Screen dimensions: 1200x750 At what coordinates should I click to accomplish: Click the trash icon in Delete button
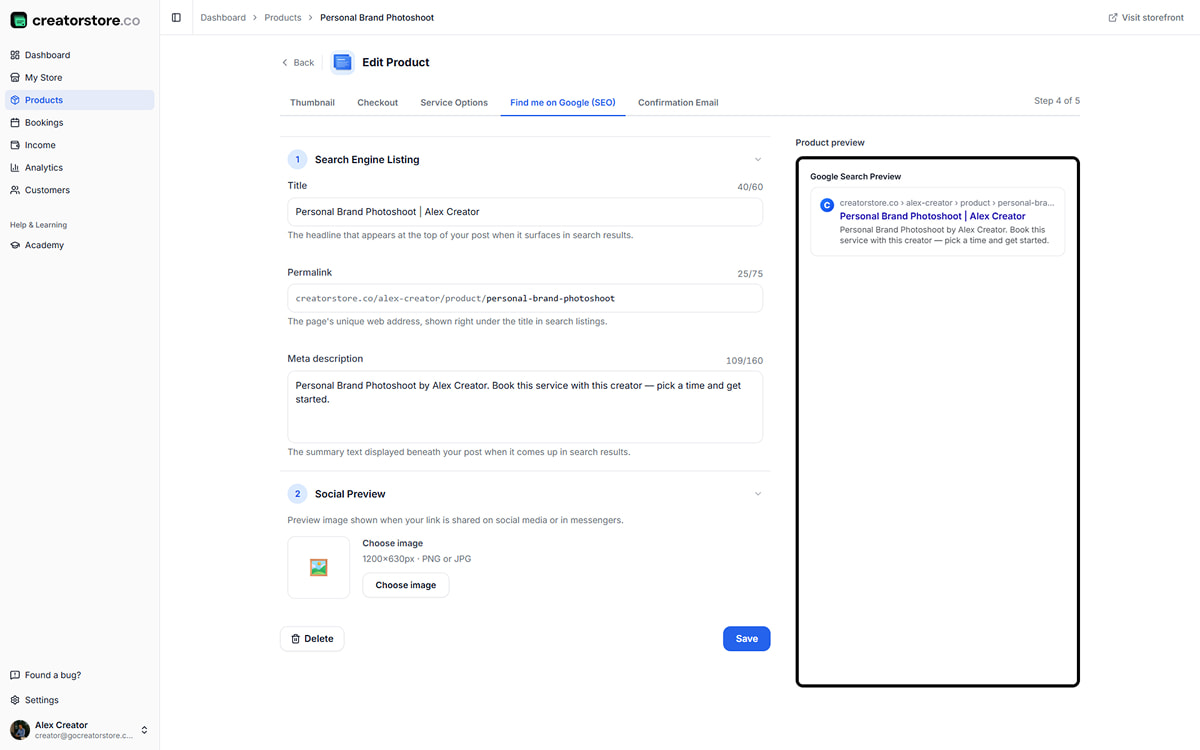pyautogui.click(x=295, y=639)
